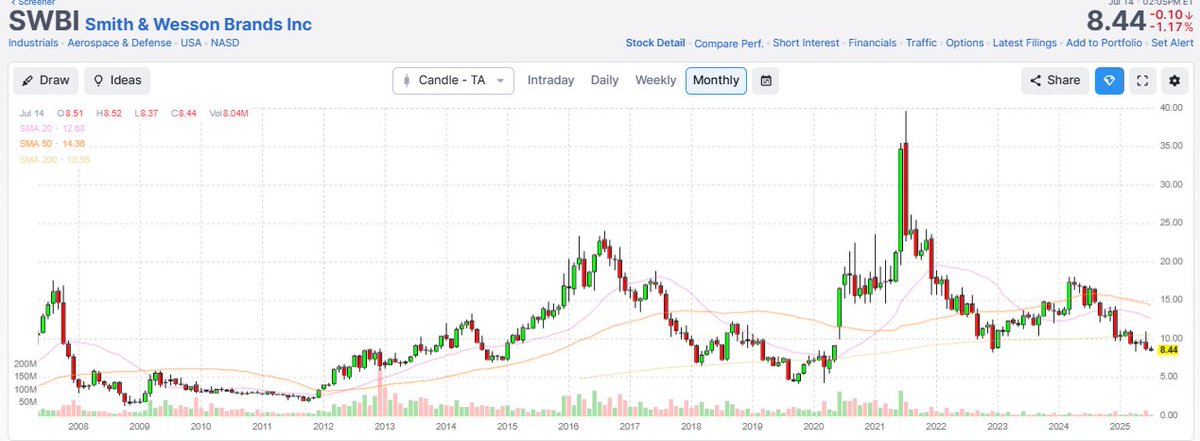The image size is (1200, 441).
Task: Open the Ideas panel
Action: 118,80
